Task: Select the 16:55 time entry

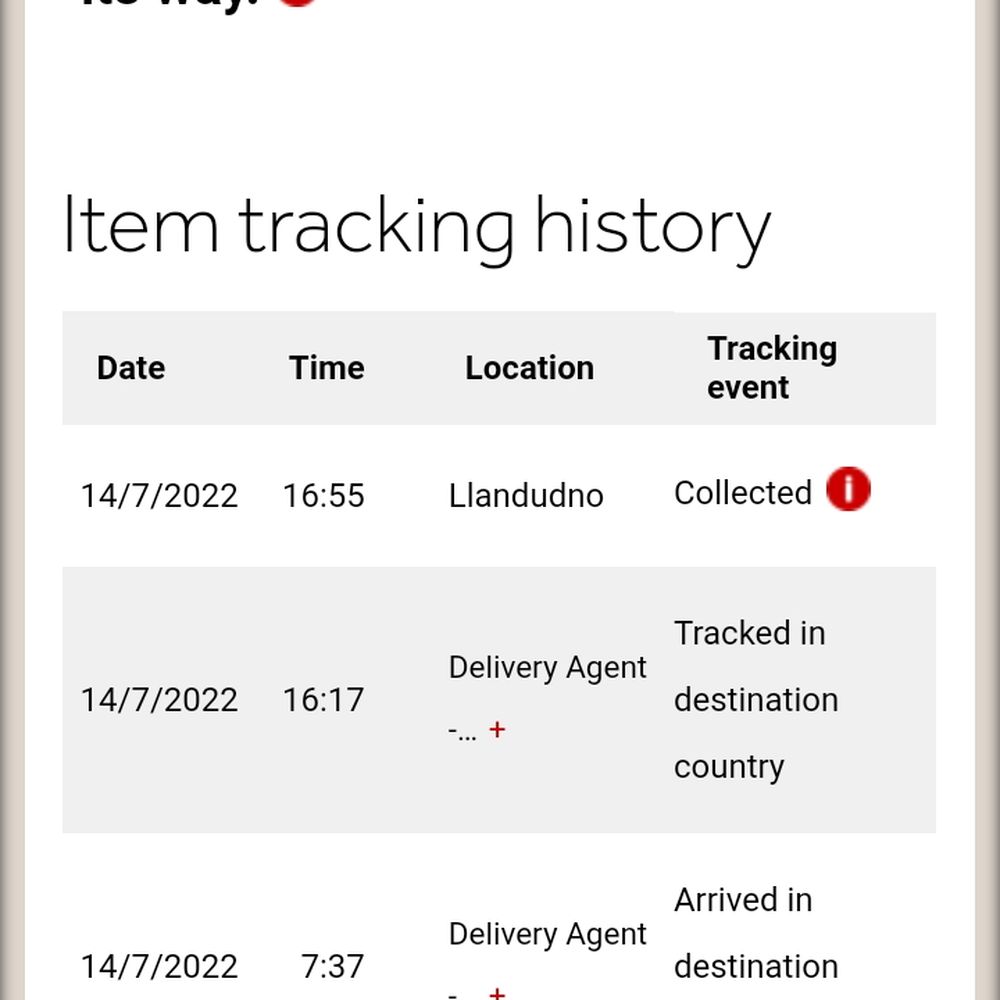Action: pos(323,496)
